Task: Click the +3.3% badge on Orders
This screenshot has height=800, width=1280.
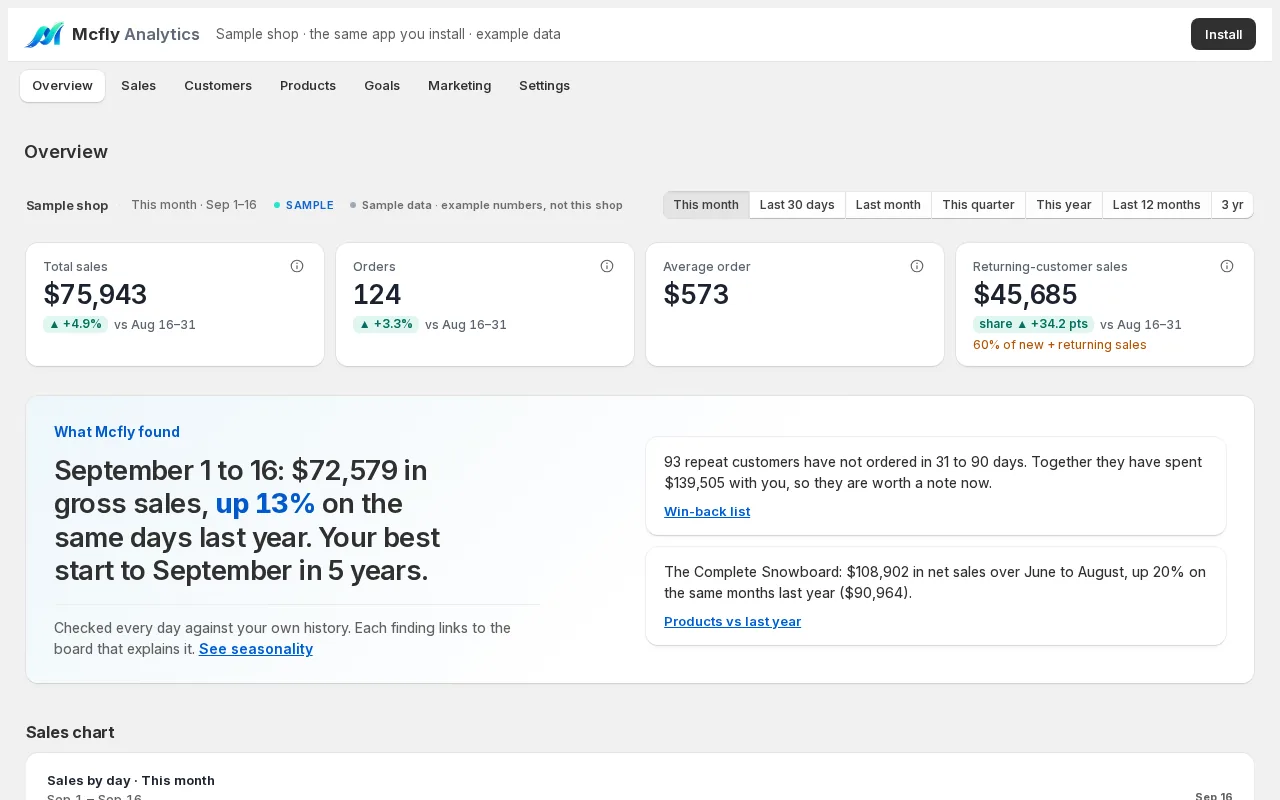Action: tap(386, 324)
